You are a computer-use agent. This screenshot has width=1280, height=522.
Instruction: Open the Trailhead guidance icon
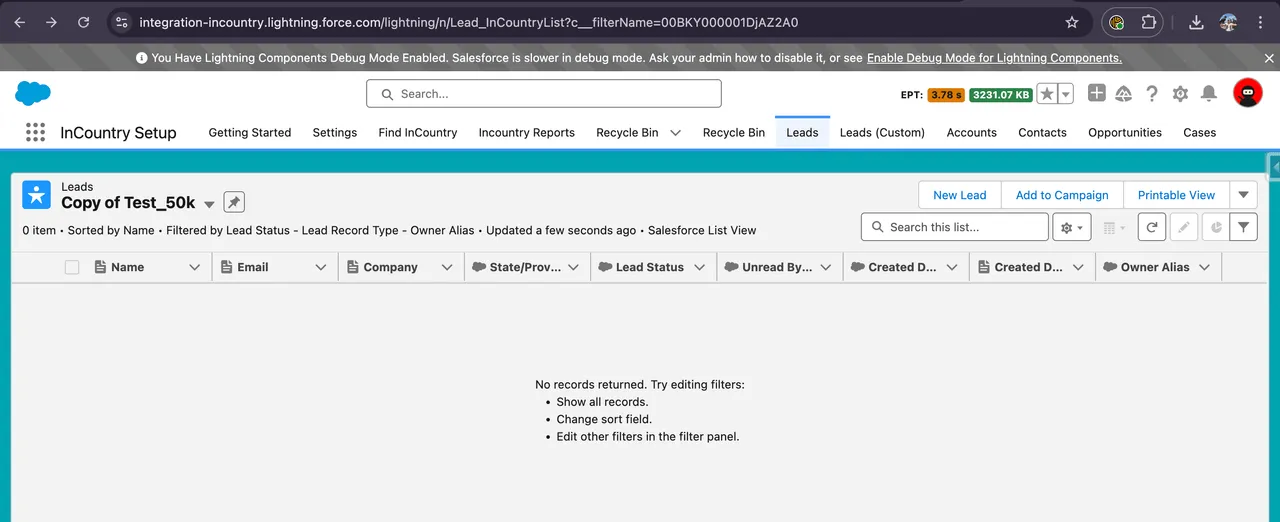coord(1123,94)
